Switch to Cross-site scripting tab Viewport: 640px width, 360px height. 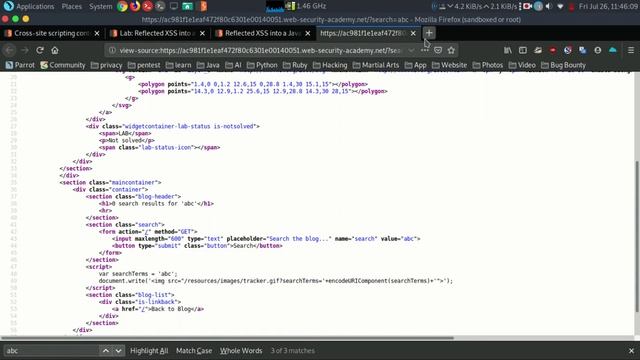tap(51, 33)
